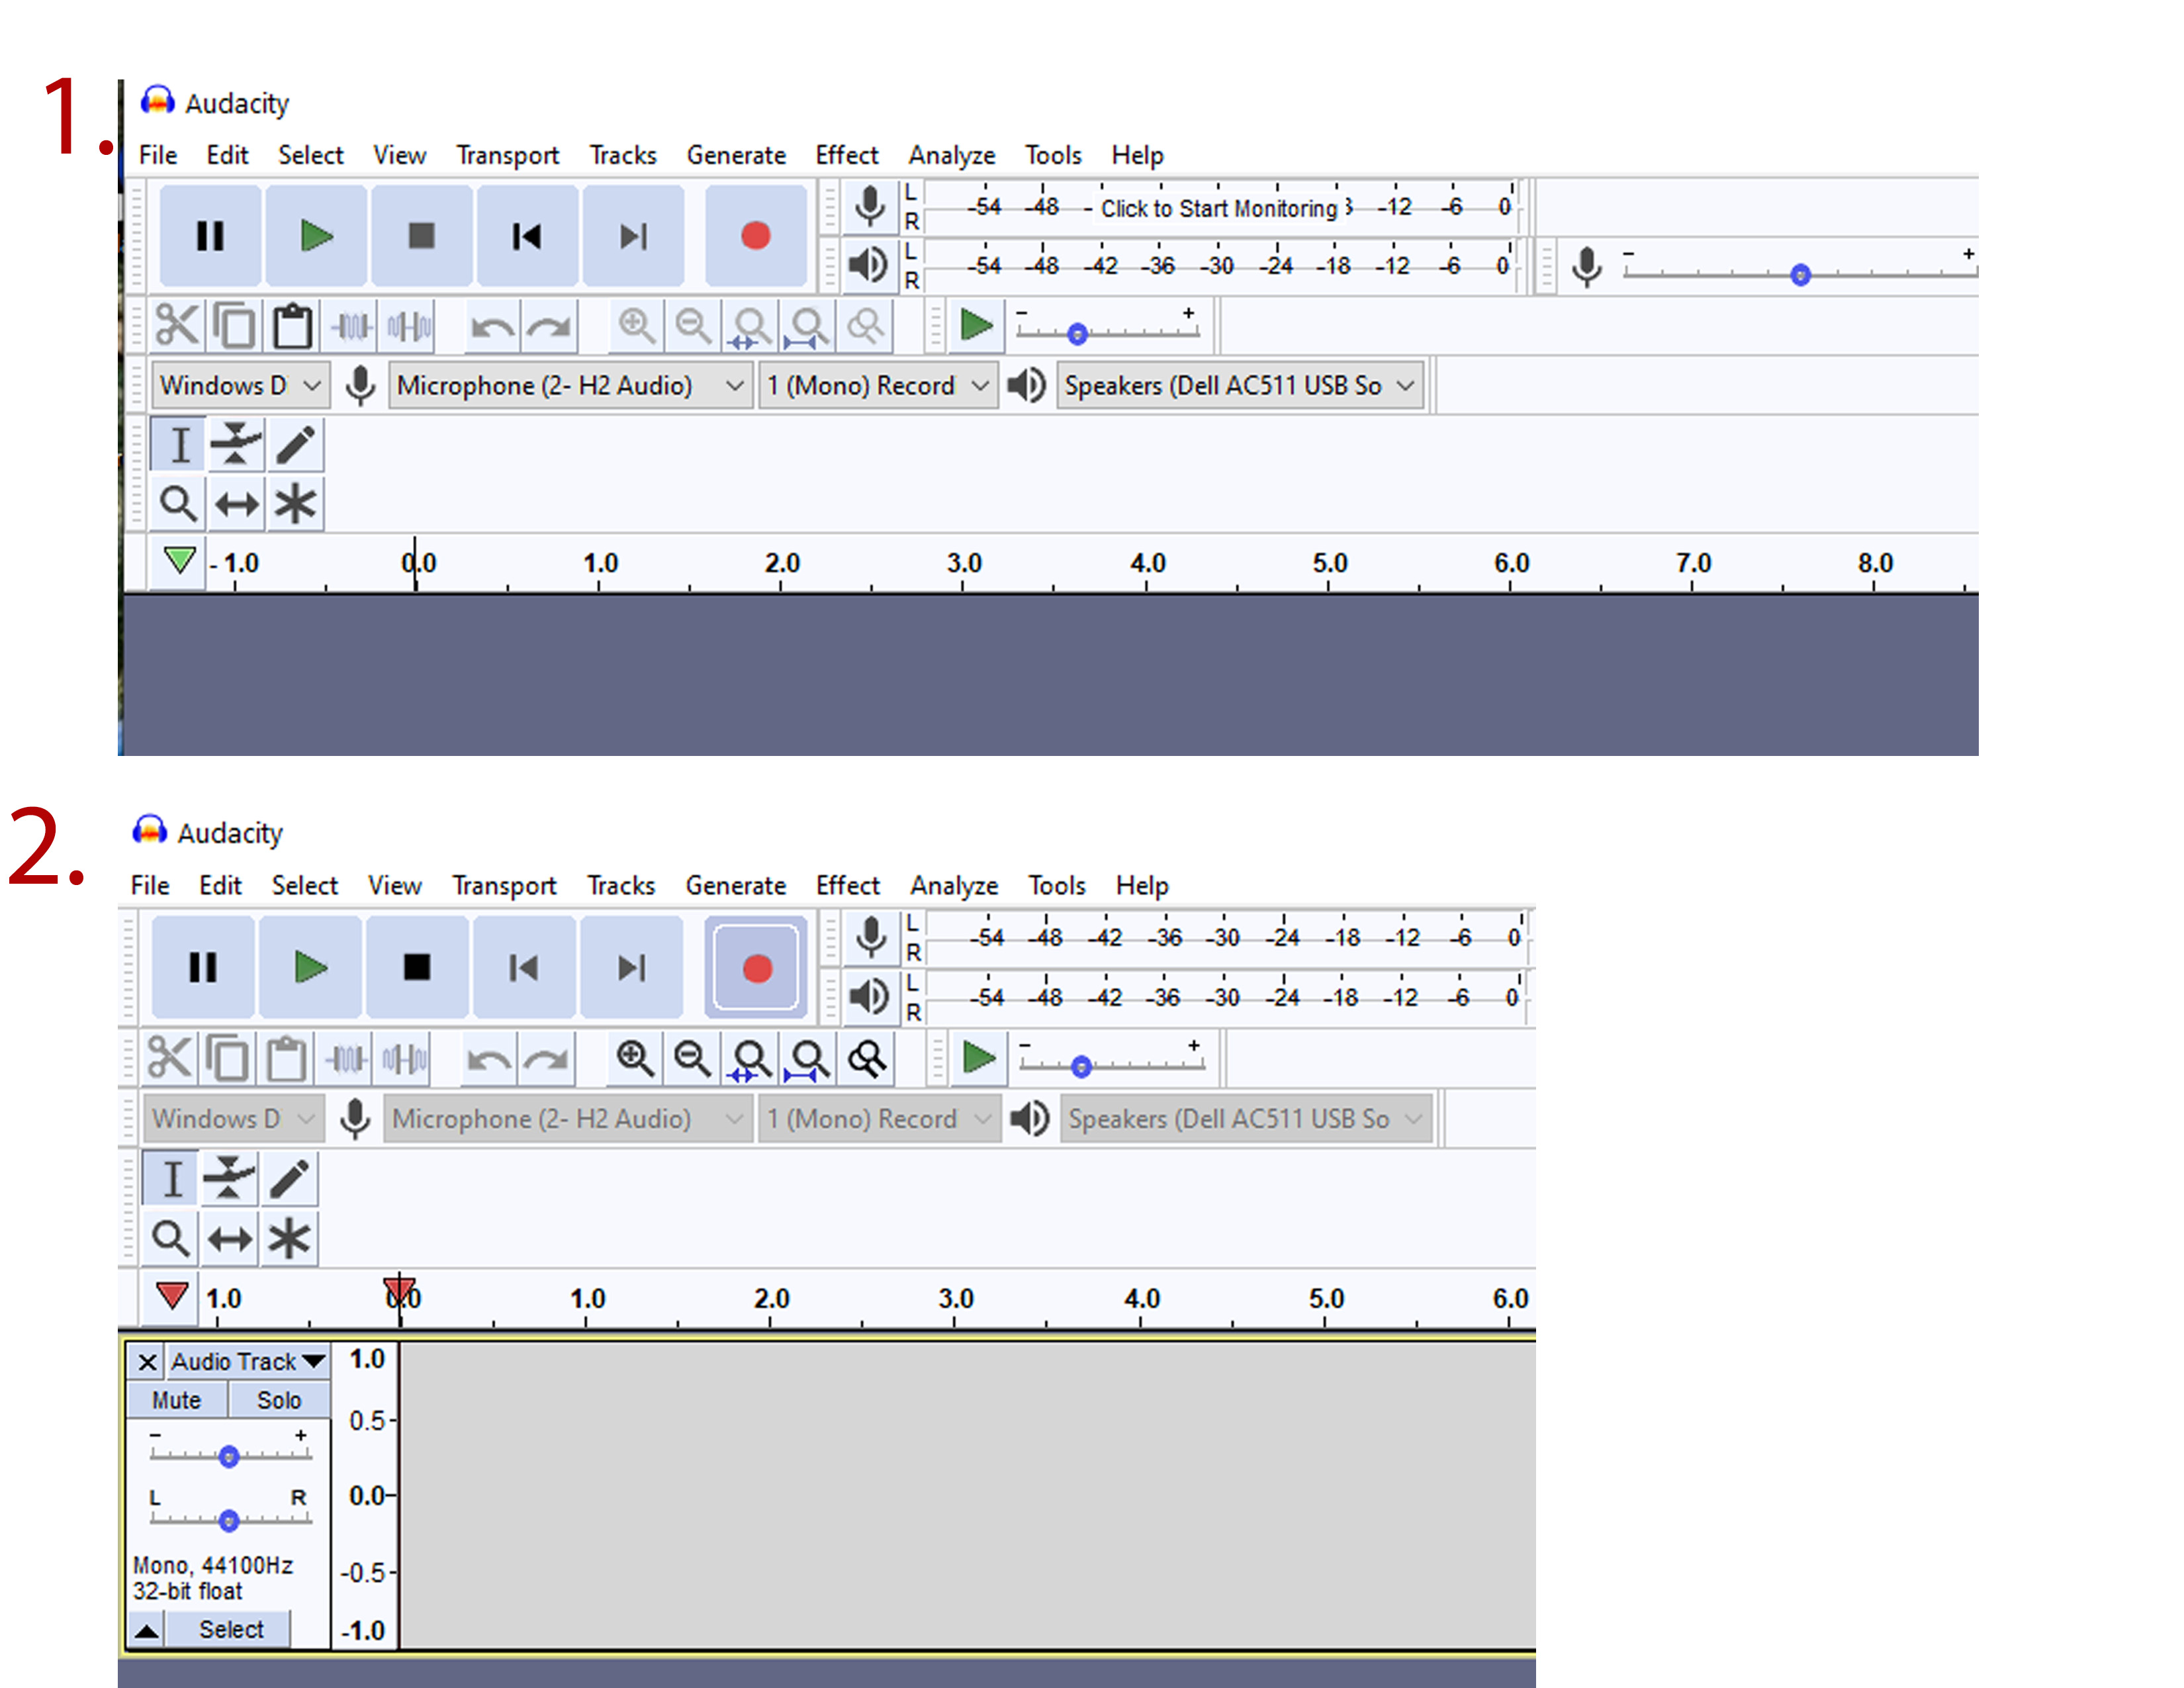Select the Draw pencil tool in first window
The width and height of the screenshot is (2184, 1688).
click(295, 445)
